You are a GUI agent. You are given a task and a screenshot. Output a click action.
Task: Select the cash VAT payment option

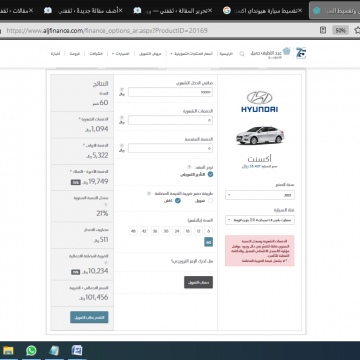178,200
